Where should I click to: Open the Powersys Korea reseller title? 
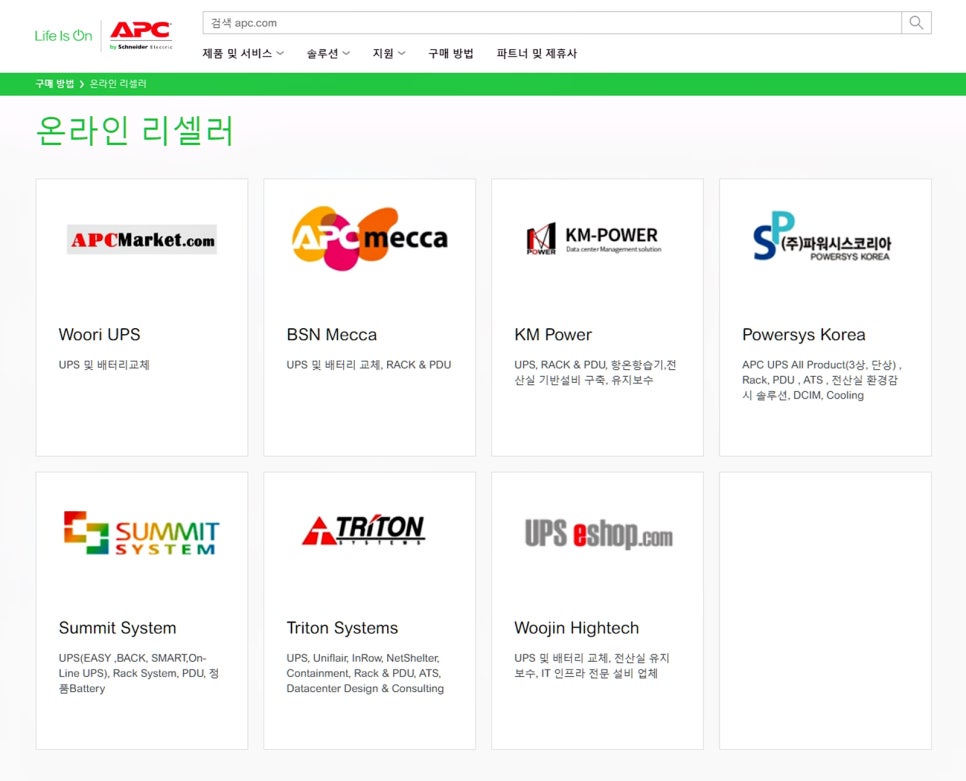pyautogui.click(x=803, y=334)
